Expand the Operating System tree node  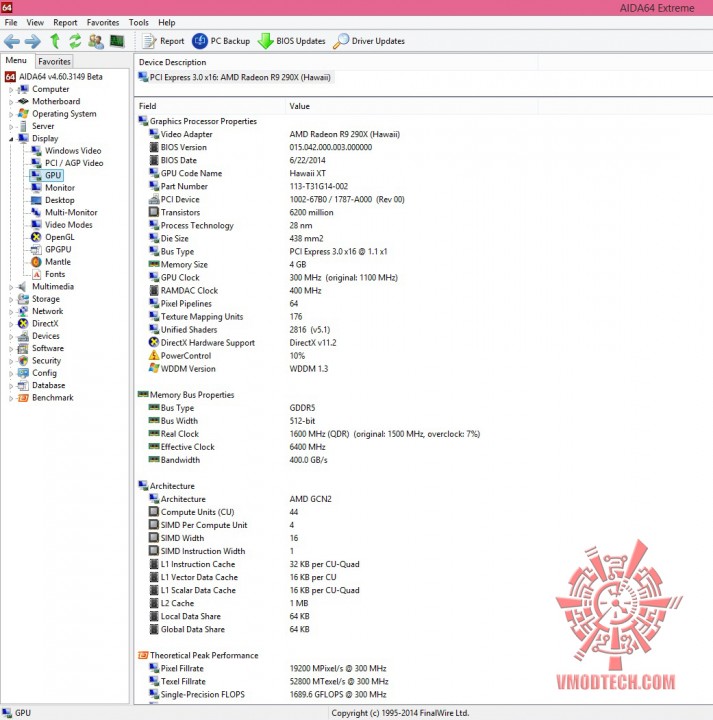[x=11, y=114]
